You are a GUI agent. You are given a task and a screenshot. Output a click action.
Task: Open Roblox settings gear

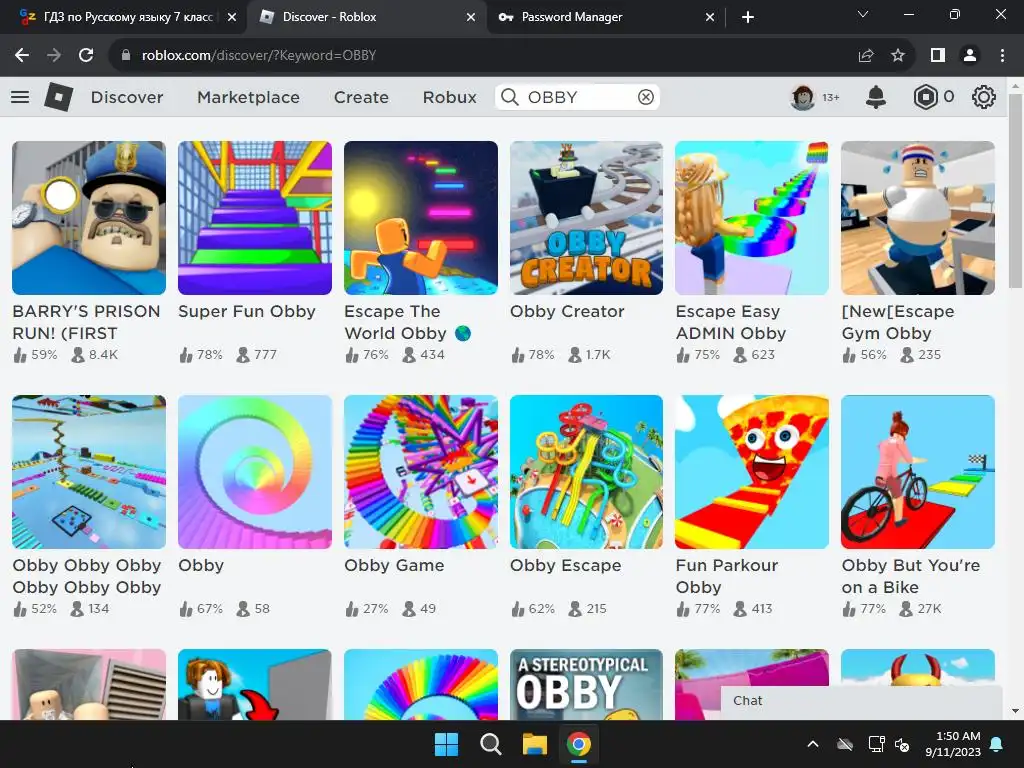pos(984,97)
